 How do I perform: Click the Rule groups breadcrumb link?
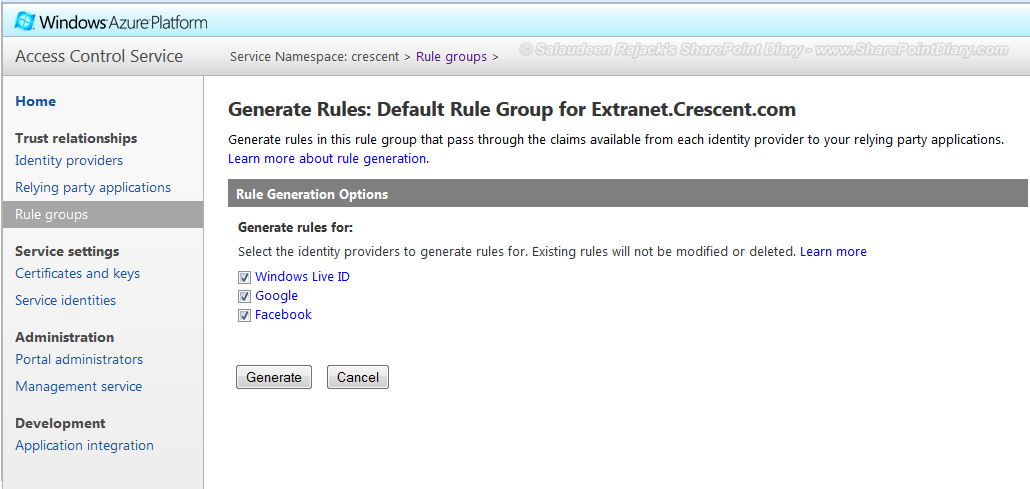(x=451, y=57)
